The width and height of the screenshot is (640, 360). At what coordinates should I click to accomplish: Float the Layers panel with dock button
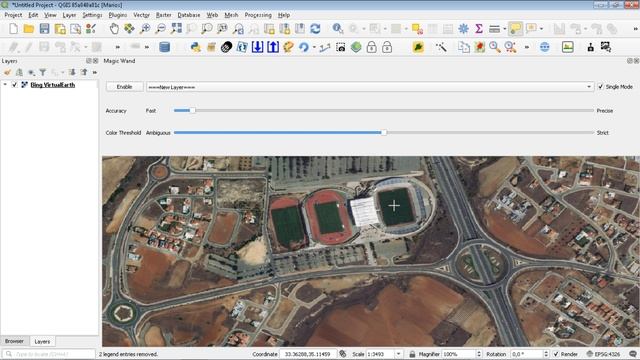coord(89,60)
